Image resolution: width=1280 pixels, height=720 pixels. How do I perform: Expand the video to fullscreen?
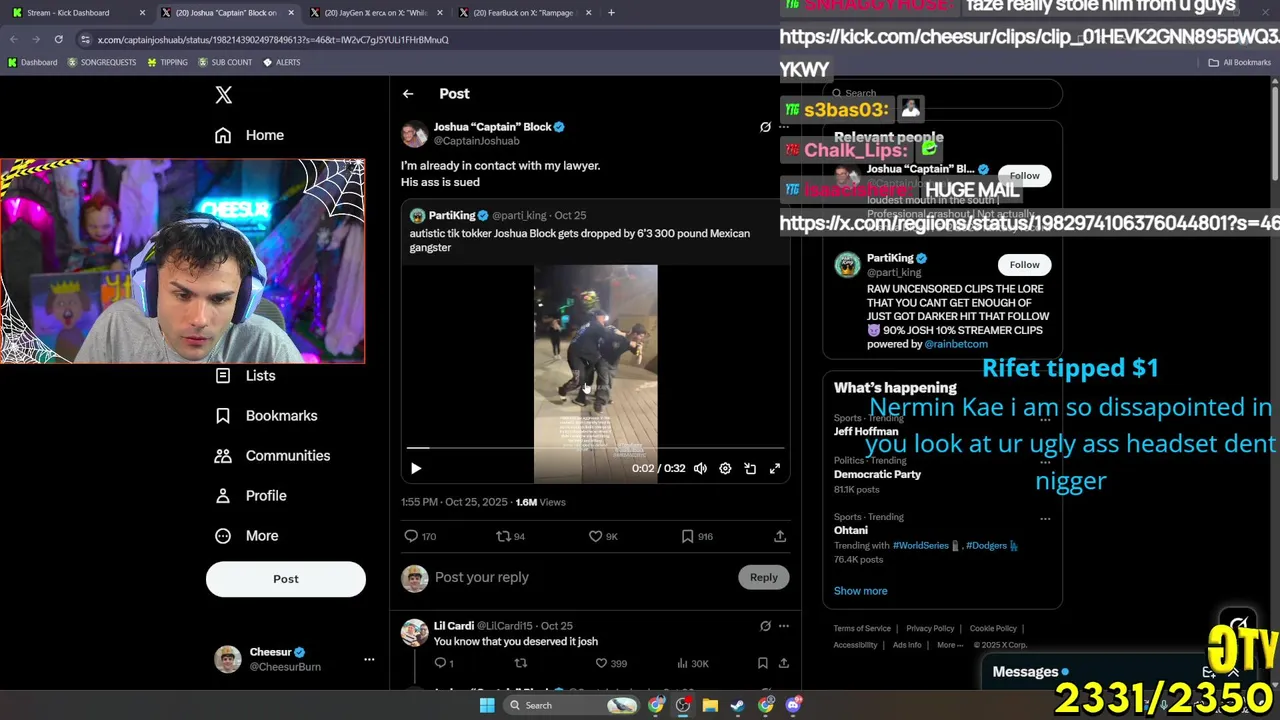pyautogui.click(x=774, y=468)
